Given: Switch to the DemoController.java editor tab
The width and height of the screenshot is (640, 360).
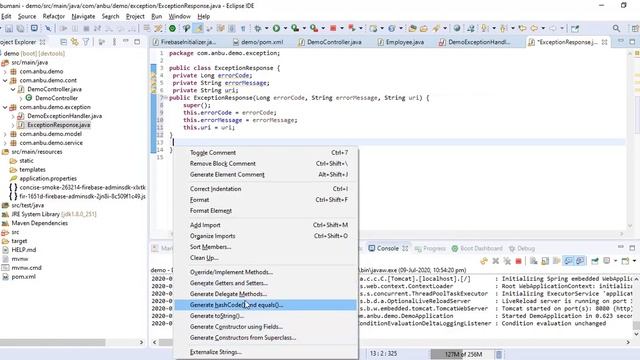Looking at the screenshot, I should [x=330, y=42].
